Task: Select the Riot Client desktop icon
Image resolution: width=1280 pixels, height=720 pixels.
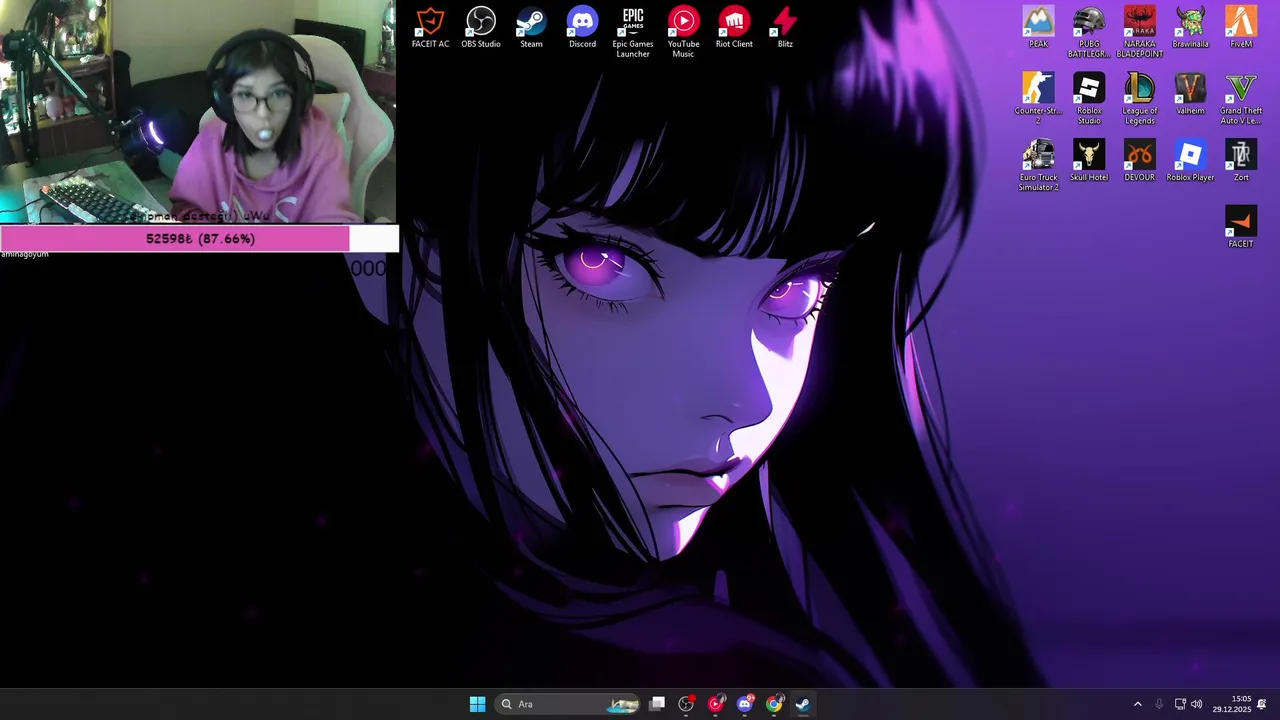Action: point(734,28)
